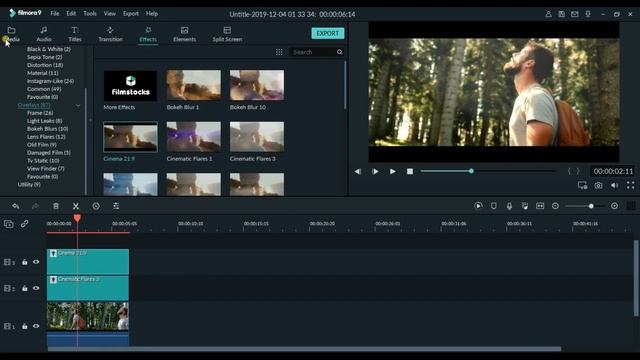This screenshot has width=640, height=360.
Task: Collapse the library side panel handle
Action: [x=91, y=120]
